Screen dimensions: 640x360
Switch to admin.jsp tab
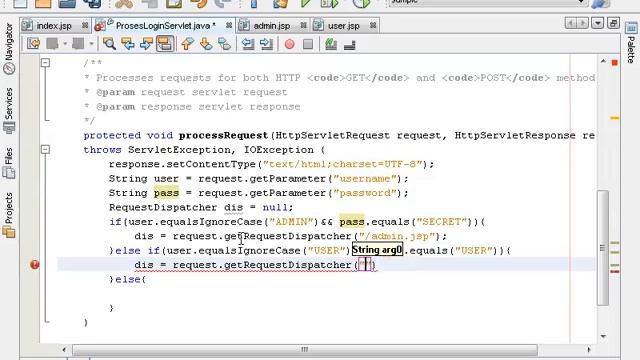point(272,26)
